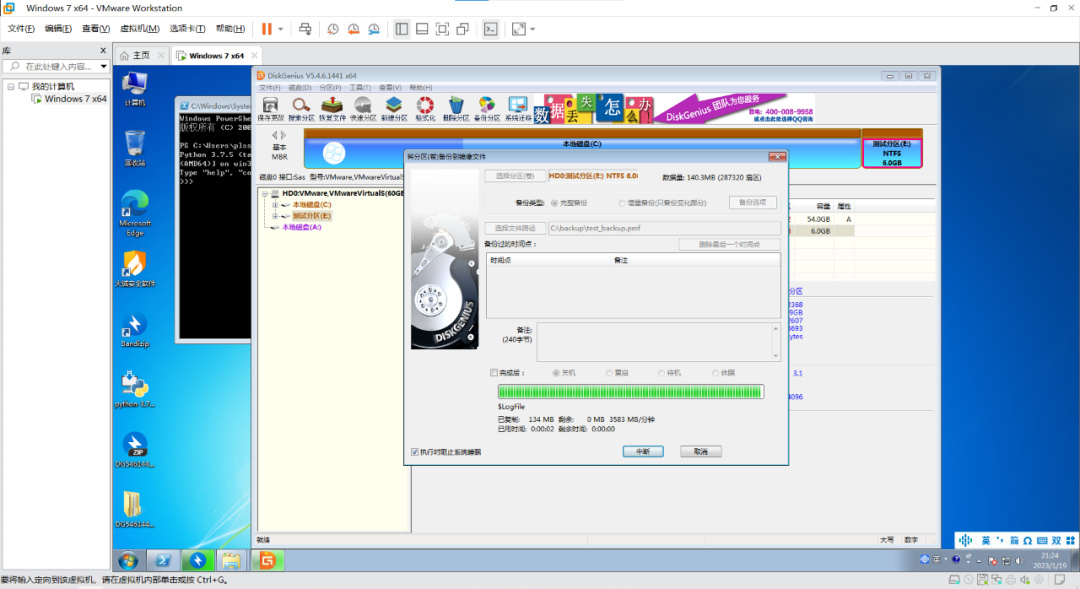Open the file explorer folder on guest taskbar
This screenshot has height=589, width=1080.
click(x=231, y=561)
